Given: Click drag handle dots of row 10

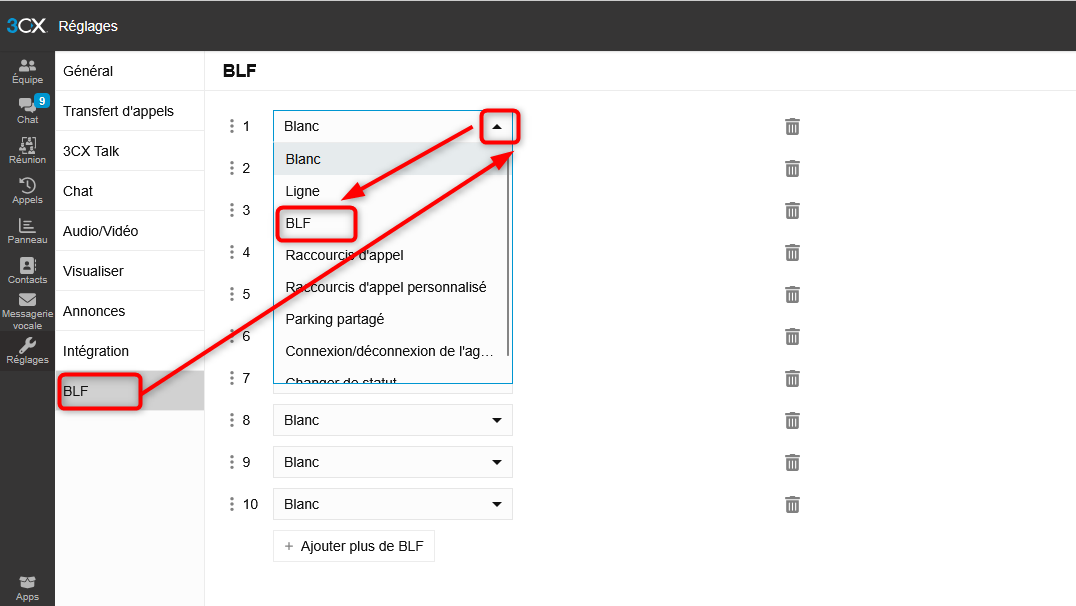Looking at the screenshot, I should pyautogui.click(x=232, y=504).
